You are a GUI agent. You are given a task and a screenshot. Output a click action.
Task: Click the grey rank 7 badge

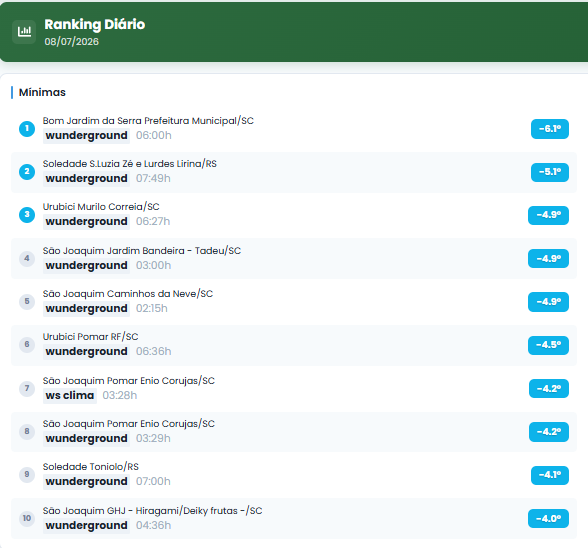click(27, 388)
